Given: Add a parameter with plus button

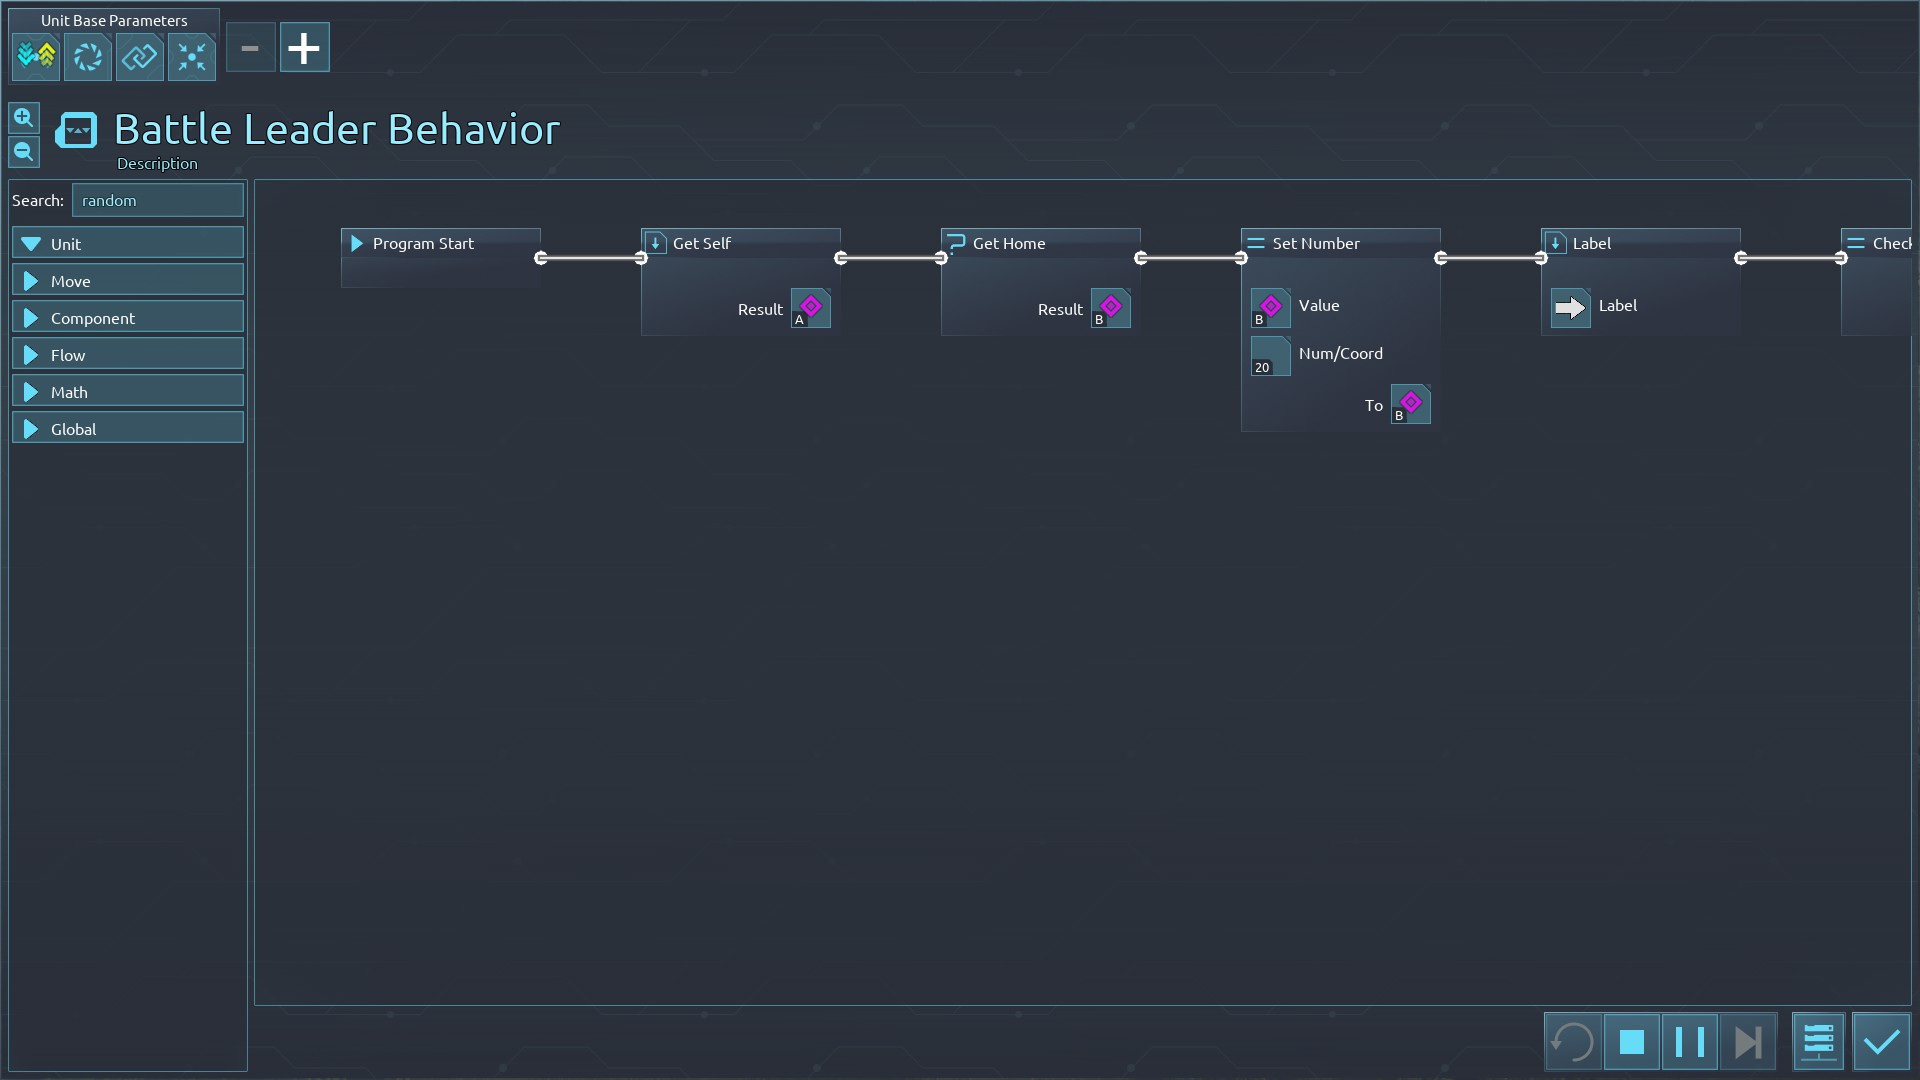Looking at the screenshot, I should [x=304, y=48].
